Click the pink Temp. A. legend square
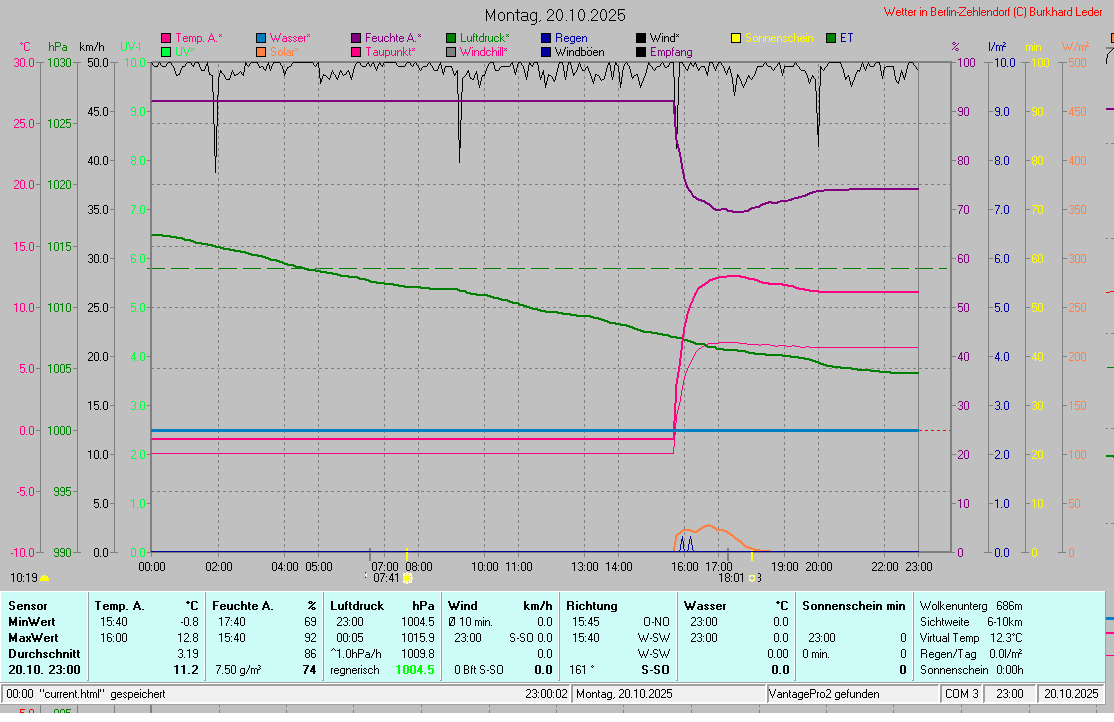 [166, 38]
